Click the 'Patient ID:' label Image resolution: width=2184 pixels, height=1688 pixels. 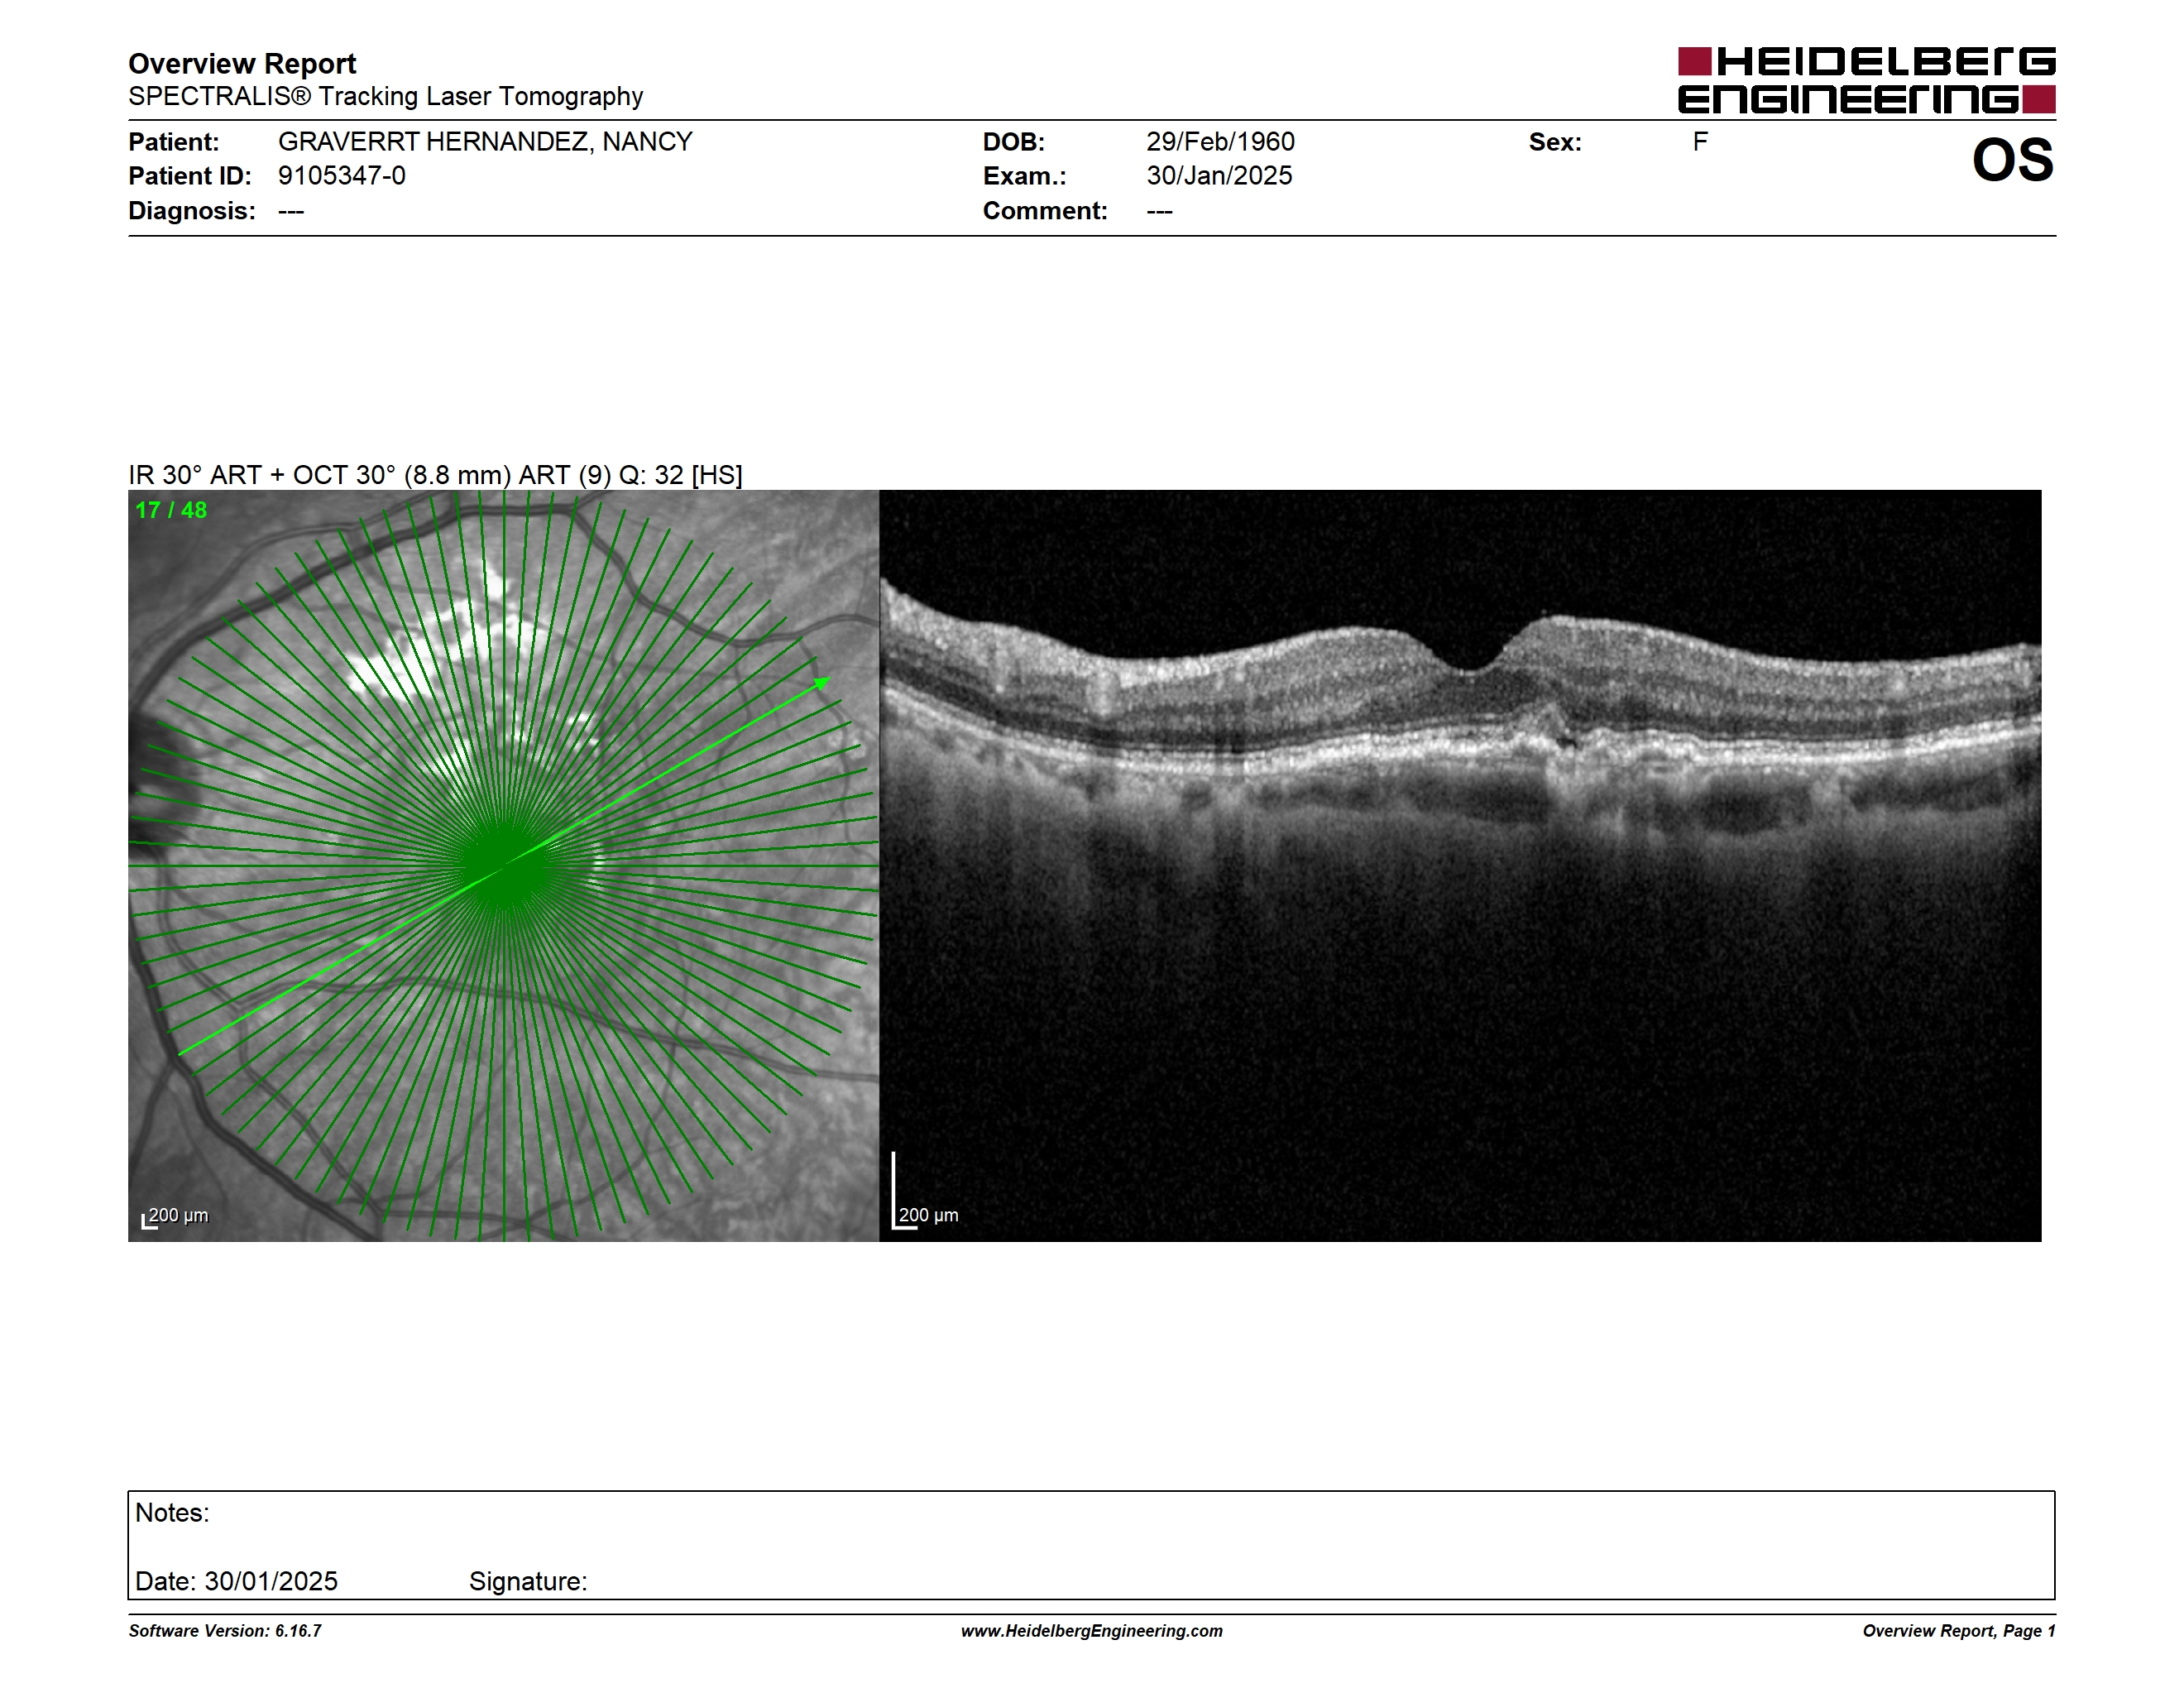(190, 176)
